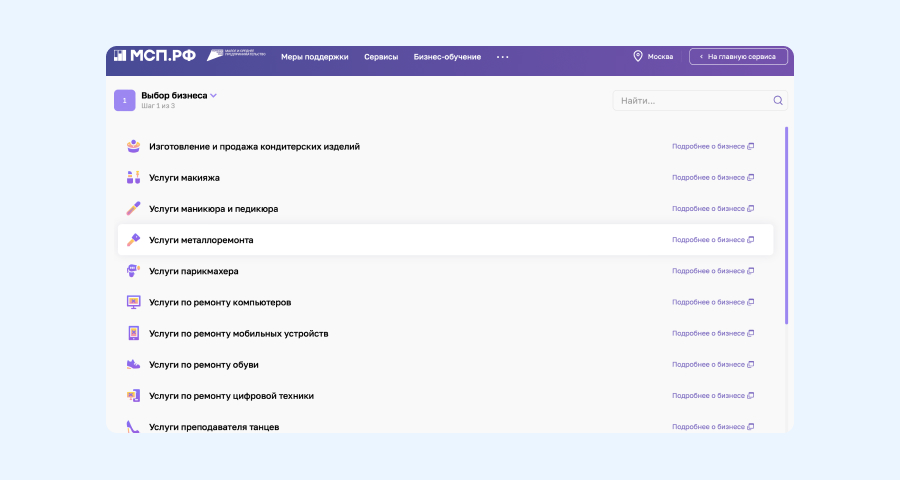Click the На главную сервиса button
The image size is (900, 480).
click(738, 57)
